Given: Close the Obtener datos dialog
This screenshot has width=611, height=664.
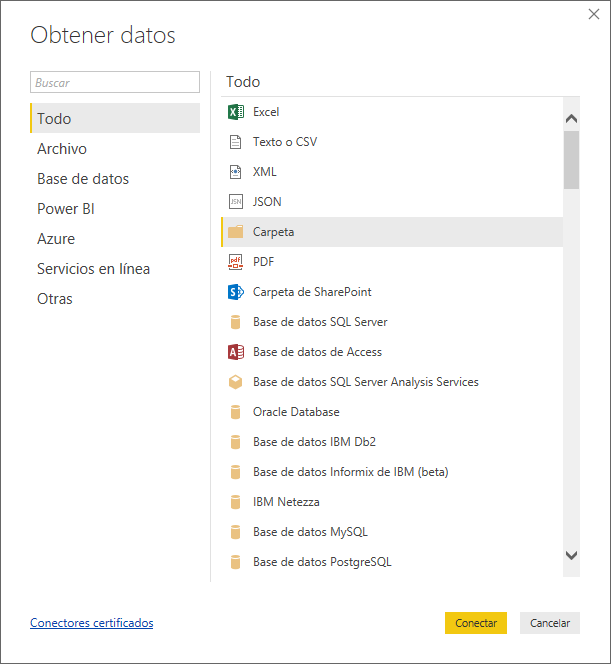Looking at the screenshot, I should 594,14.
